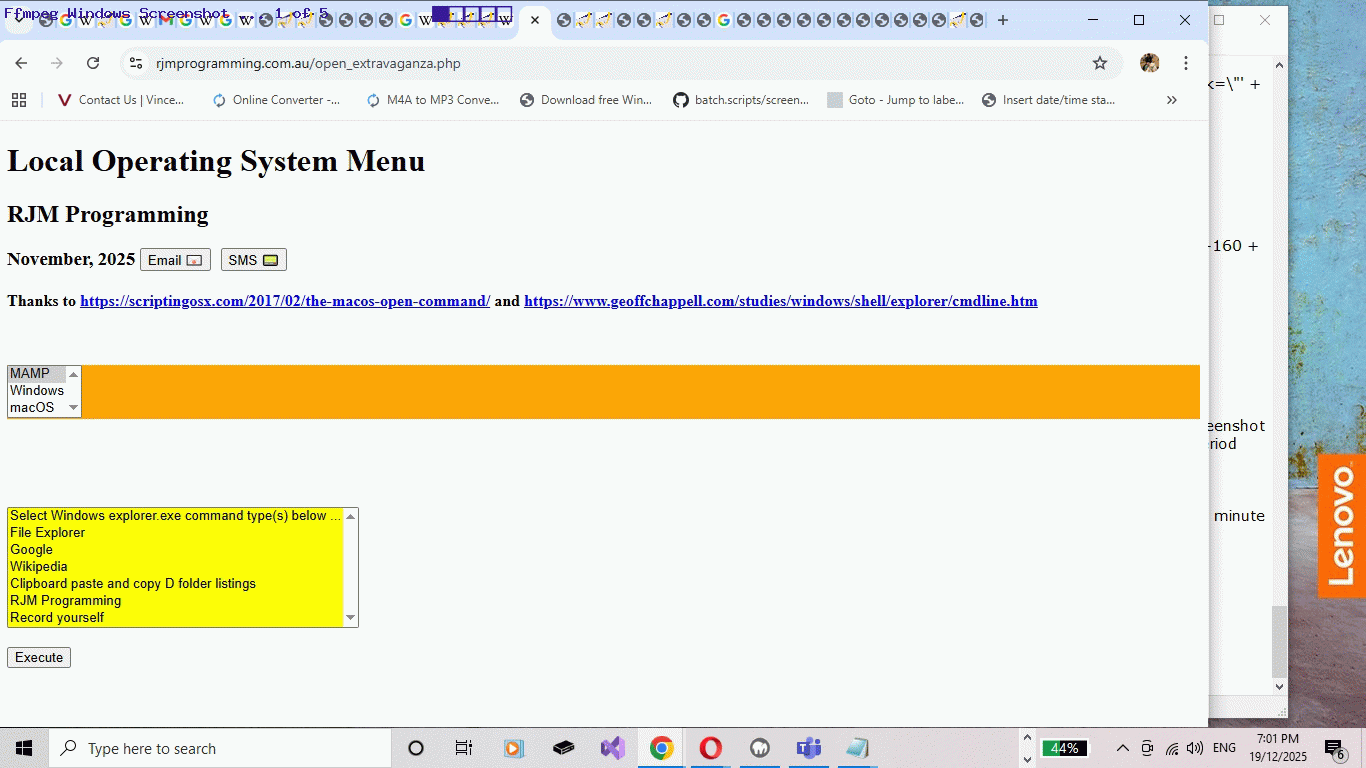Image resolution: width=1366 pixels, height=768 pixels.
Task: Click the bookmark star in the address bar
Action: click(x=1100, y=62)
